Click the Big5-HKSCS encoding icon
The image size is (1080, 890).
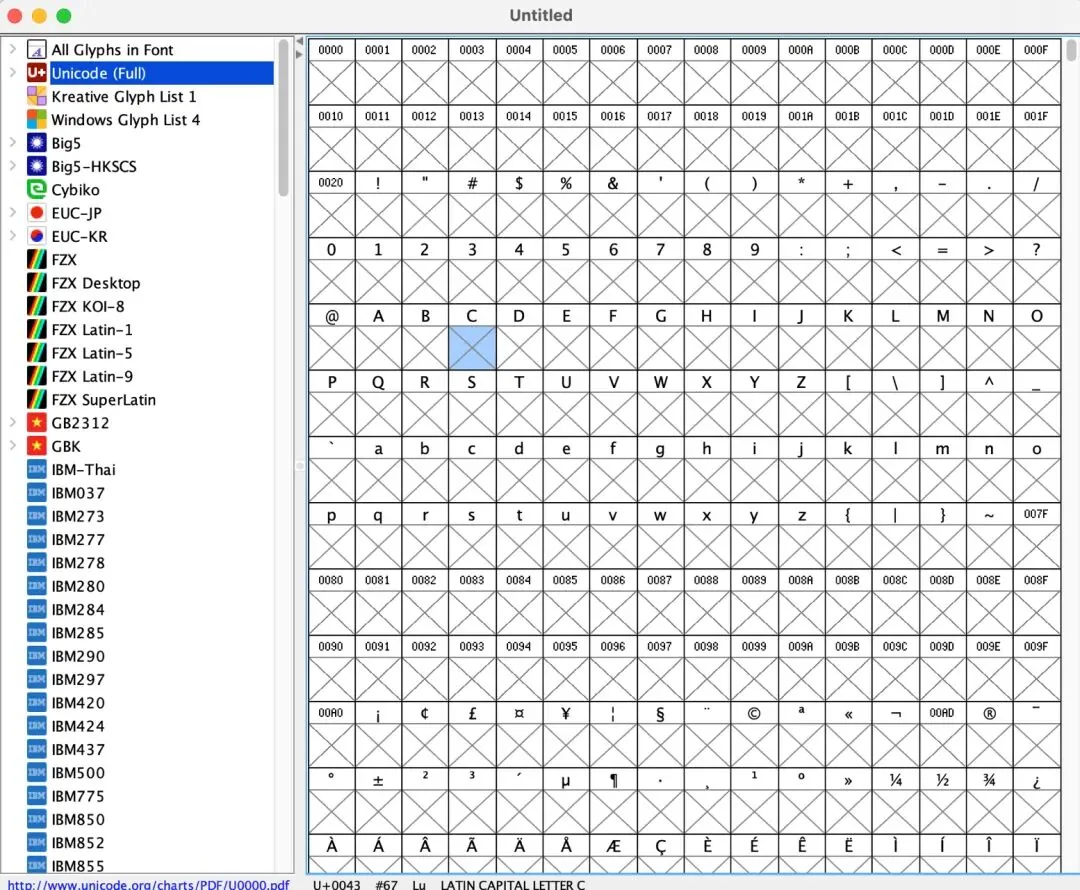pyautogui.click(x=37, y=166)
